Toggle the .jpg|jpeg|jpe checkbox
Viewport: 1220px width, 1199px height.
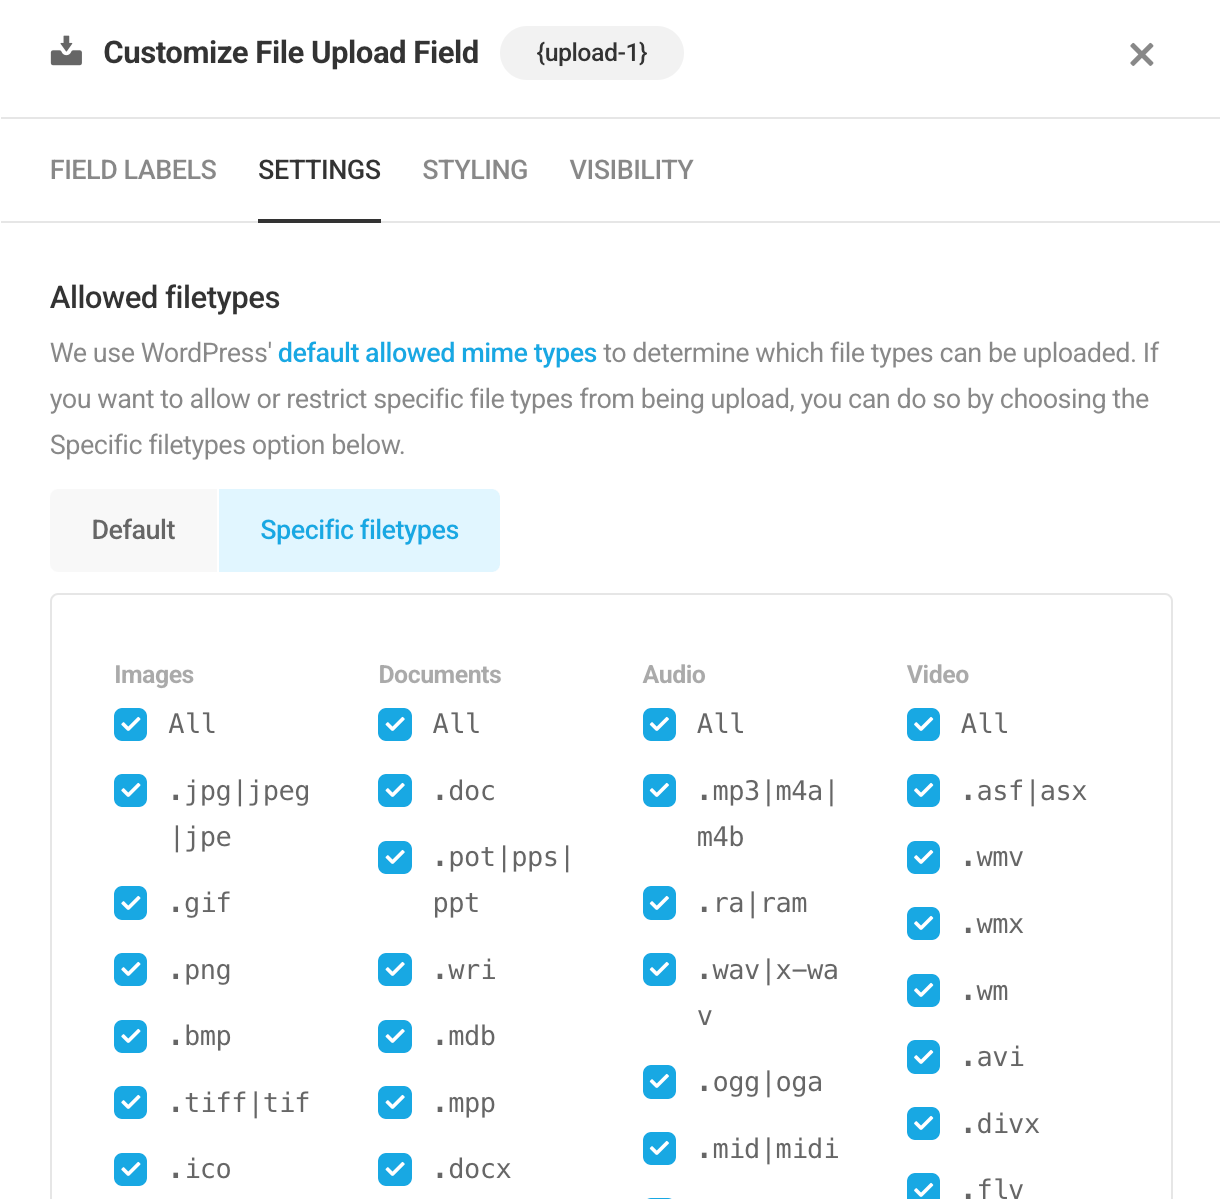[x=131, y=791]
